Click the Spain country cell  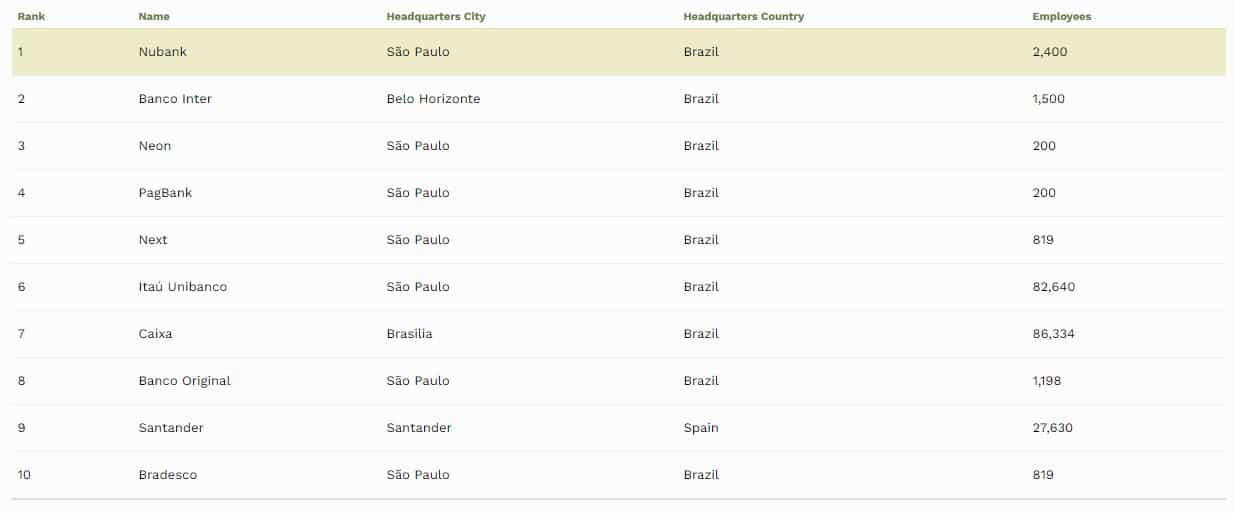click(x=701, y=428)
